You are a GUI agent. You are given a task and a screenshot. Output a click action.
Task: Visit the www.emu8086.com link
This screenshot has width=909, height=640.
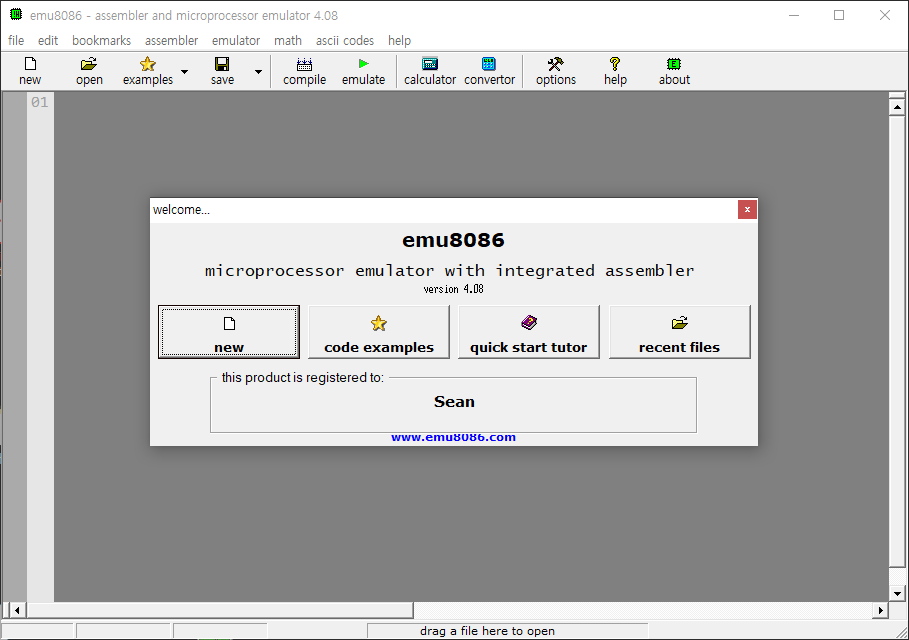pos(453,438)
